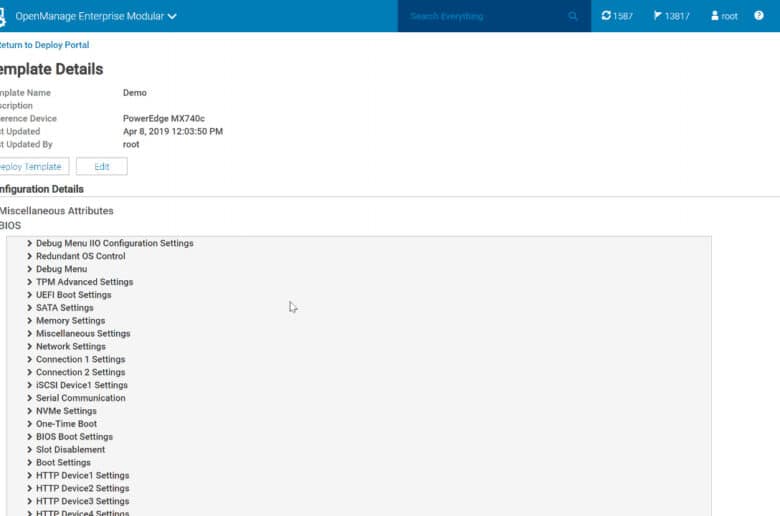Screen dimensions: 780x516
Task: Expand Redundant OS Control node
Action: [29, 256]
